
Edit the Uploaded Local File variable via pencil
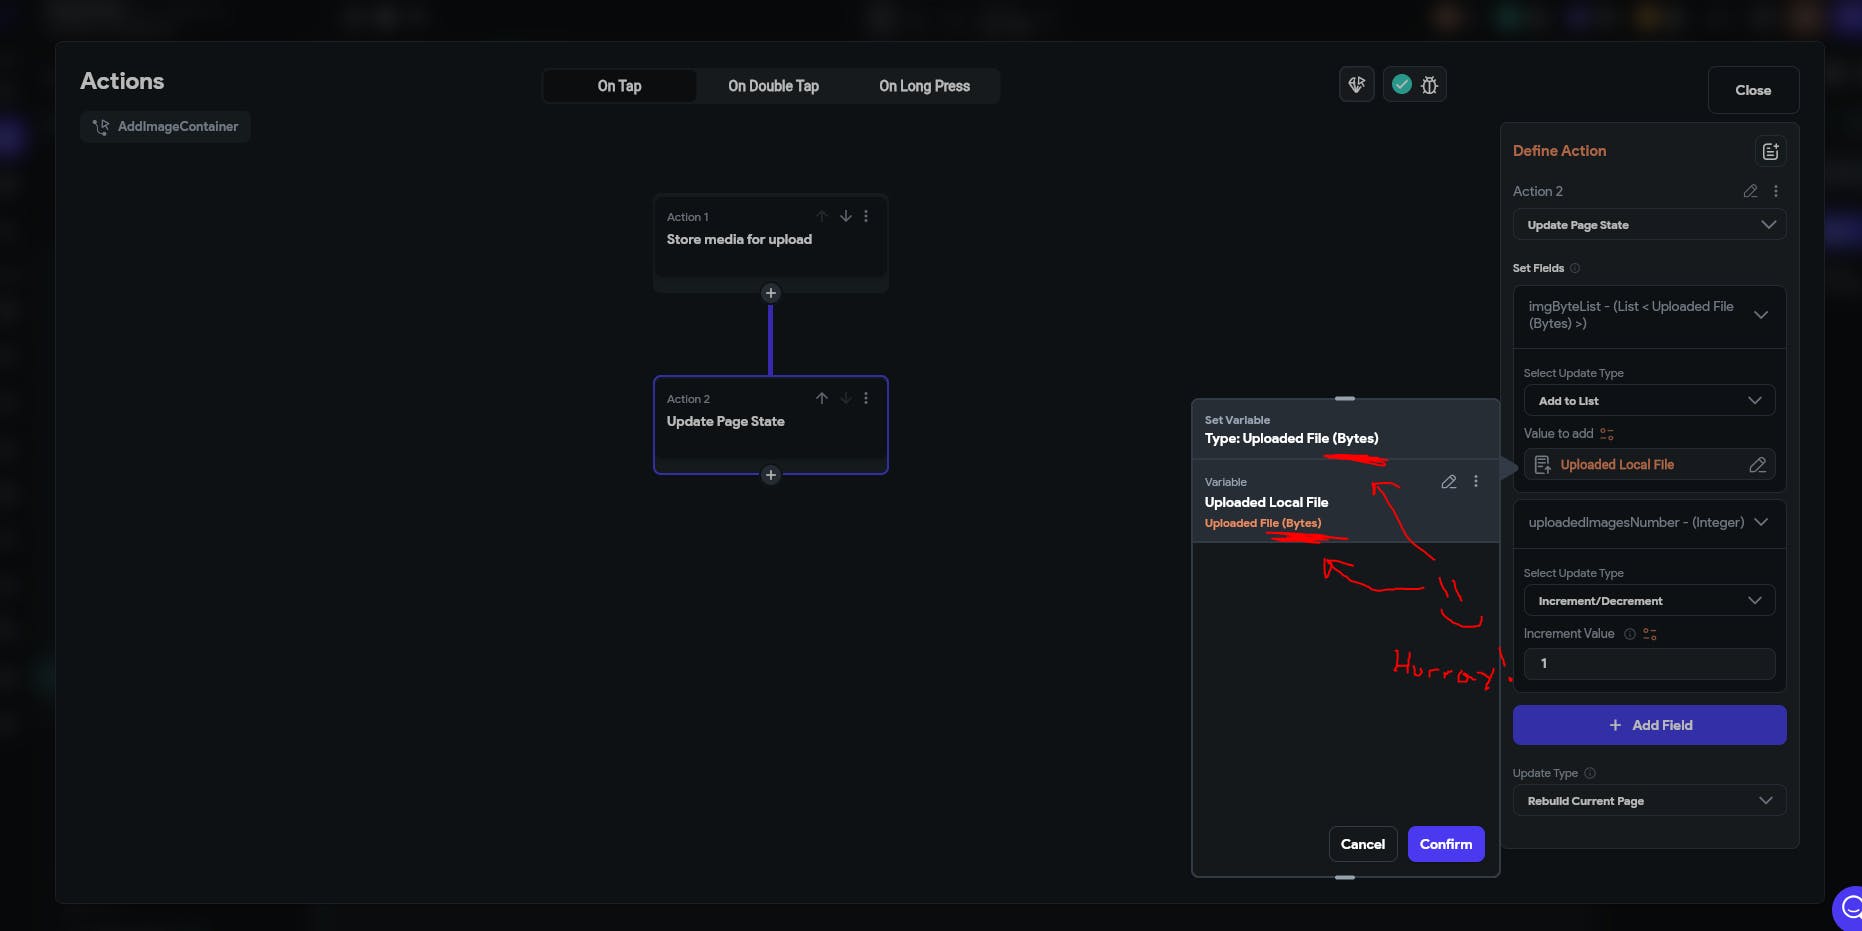click(x=1448, y=482)
